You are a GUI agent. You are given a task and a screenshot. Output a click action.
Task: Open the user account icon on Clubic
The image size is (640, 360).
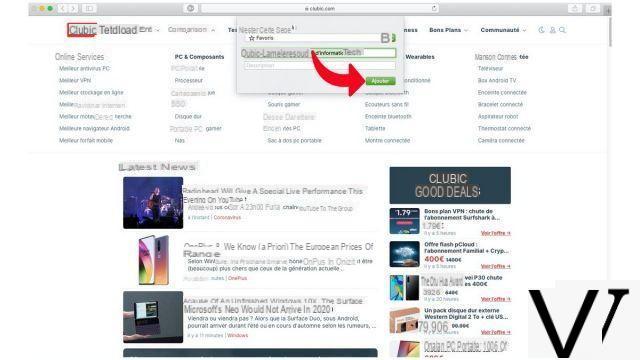552,30
